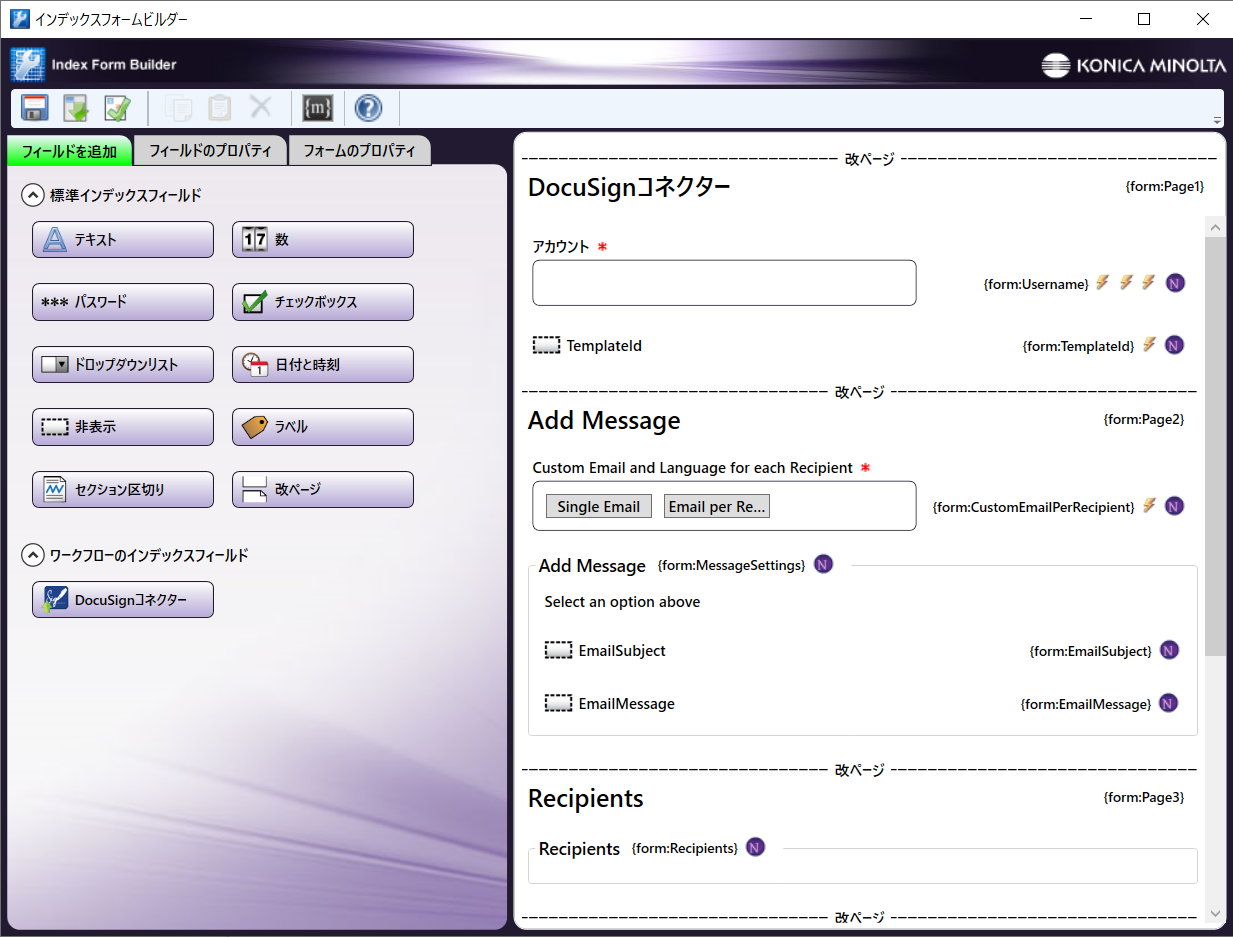Viewport: 1233px width, 937px height.
Task: Select the Recipients page heading
Action: (x=586, y=798)
